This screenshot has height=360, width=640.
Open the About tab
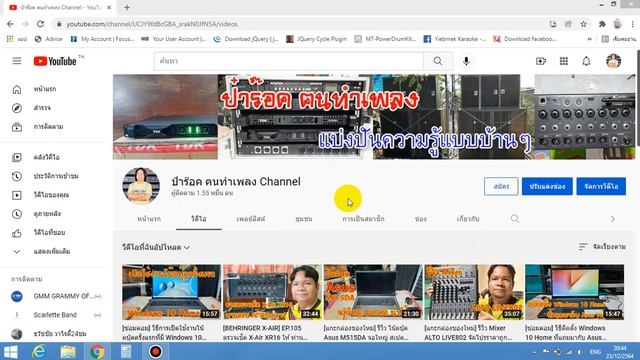tap(468, 219)
